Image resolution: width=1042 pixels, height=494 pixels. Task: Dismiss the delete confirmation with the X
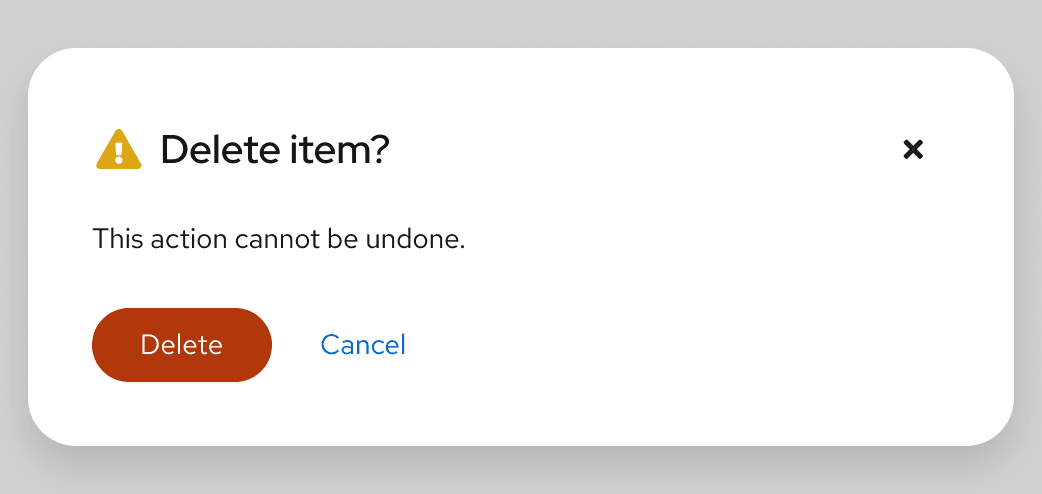click(x=912, y=150)
